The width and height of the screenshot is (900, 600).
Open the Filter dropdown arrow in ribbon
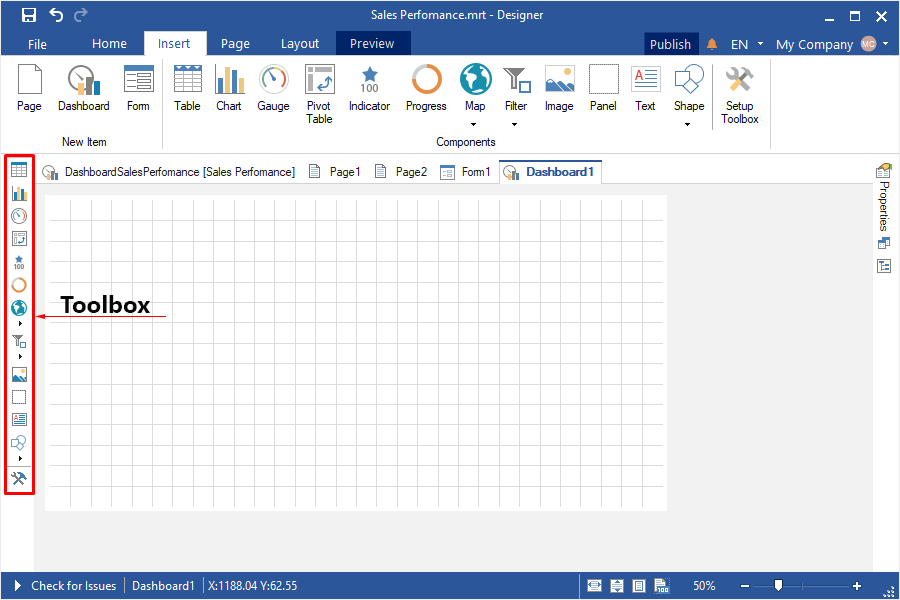[x=516, y=124]
